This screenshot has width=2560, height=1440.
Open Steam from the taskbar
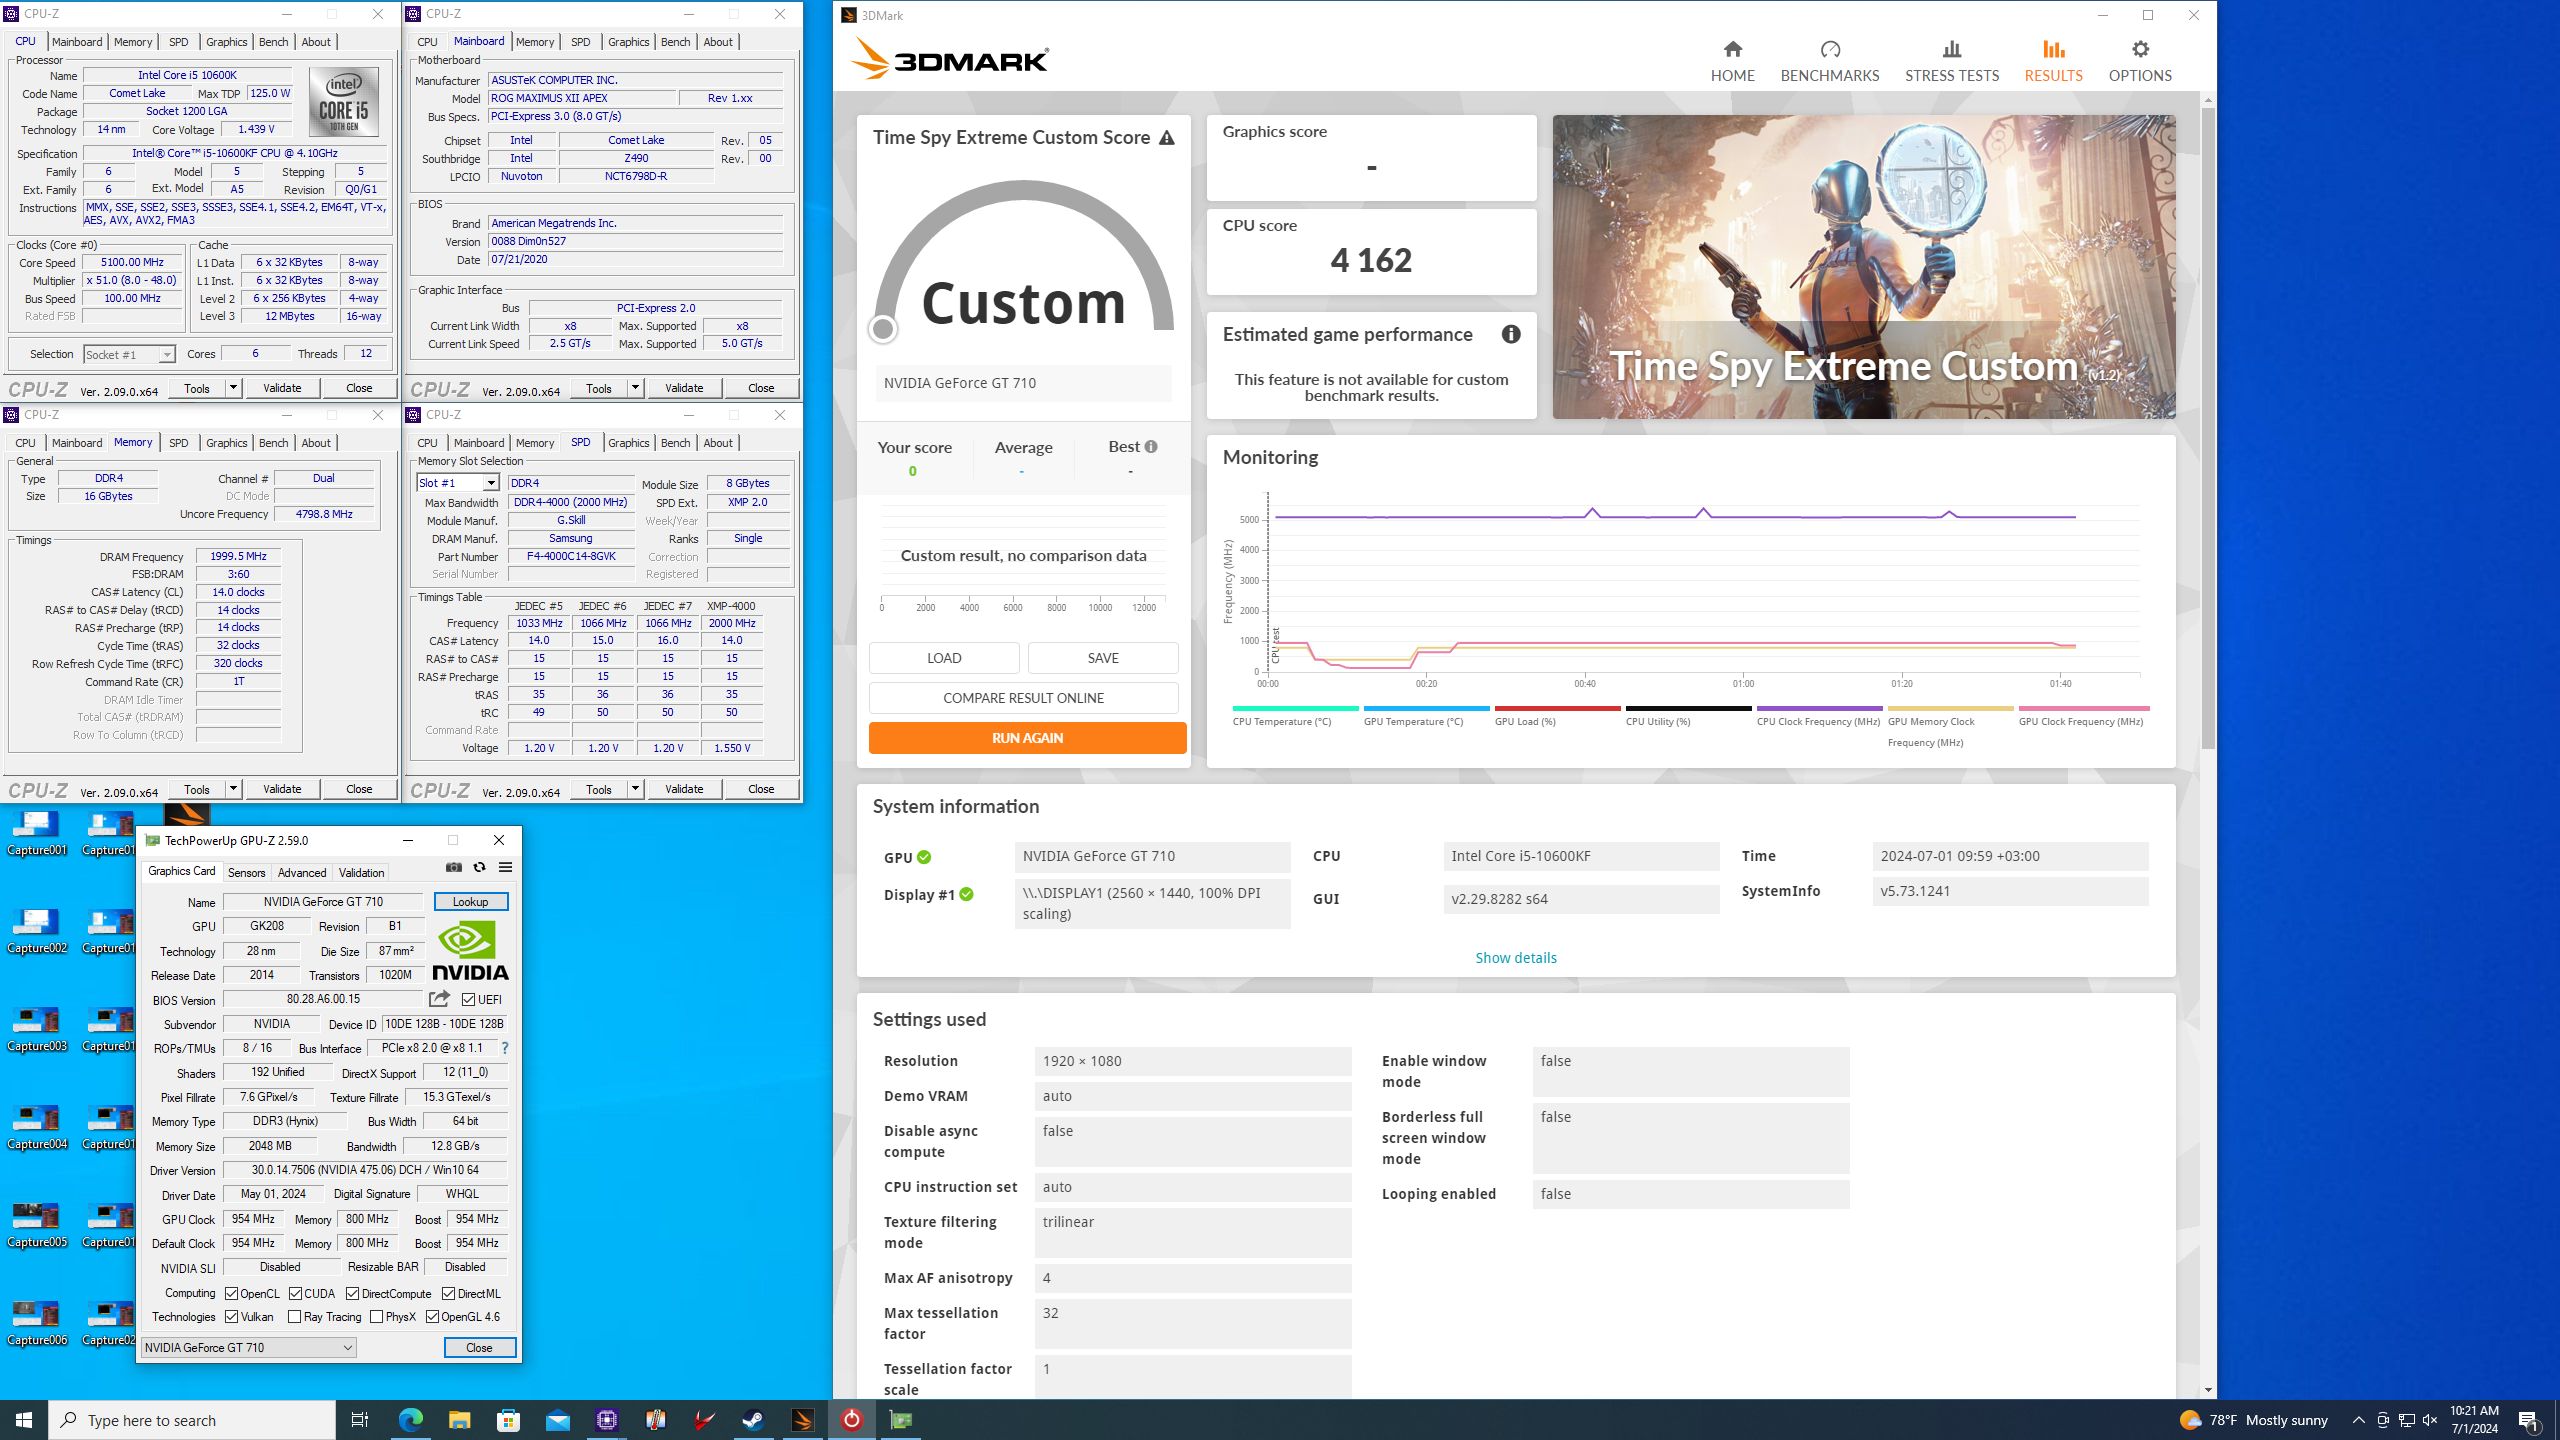coord(753,1420)
